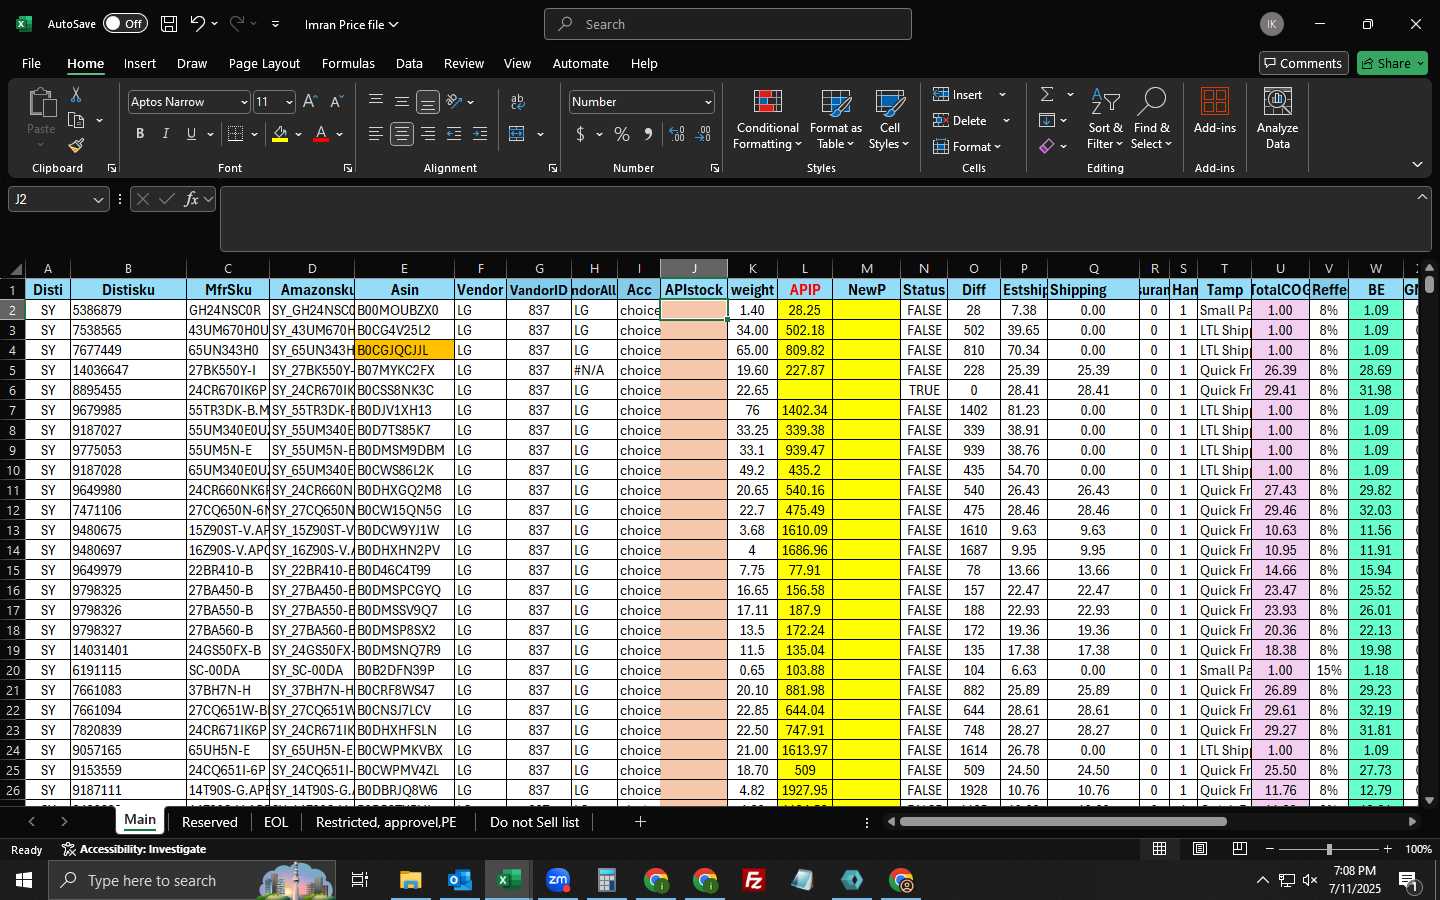Click the Undo arrow icon
This screenshot has width=1440, height=900.
coord(197,24)
